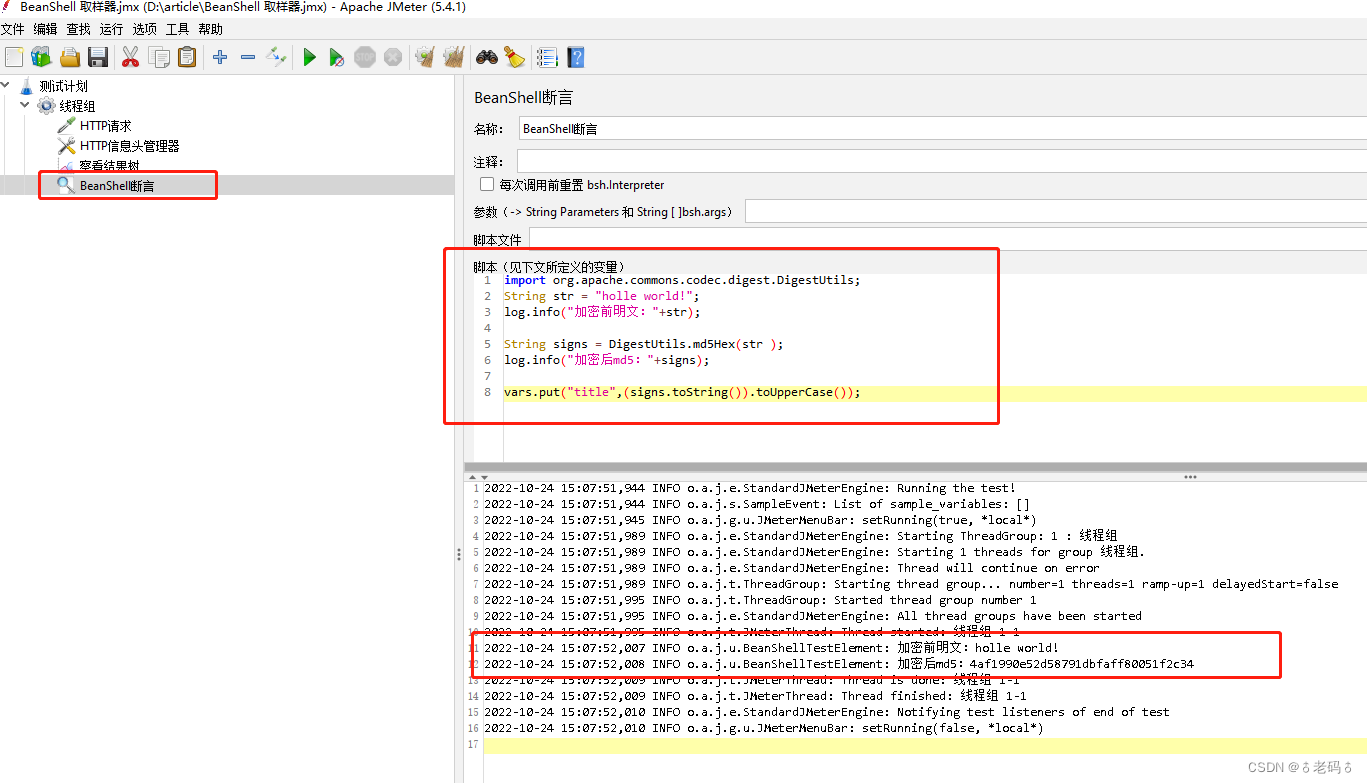
Task: Paste element using the clipboard icon
Action: point(187,57)
